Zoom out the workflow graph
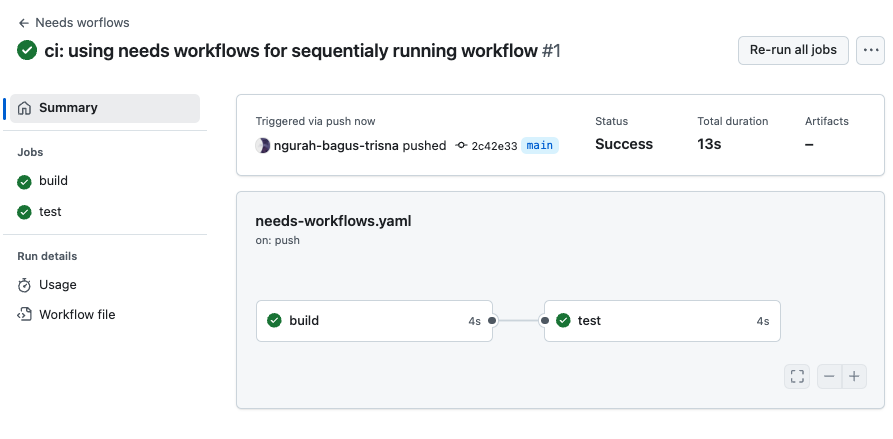 point(830,376)
